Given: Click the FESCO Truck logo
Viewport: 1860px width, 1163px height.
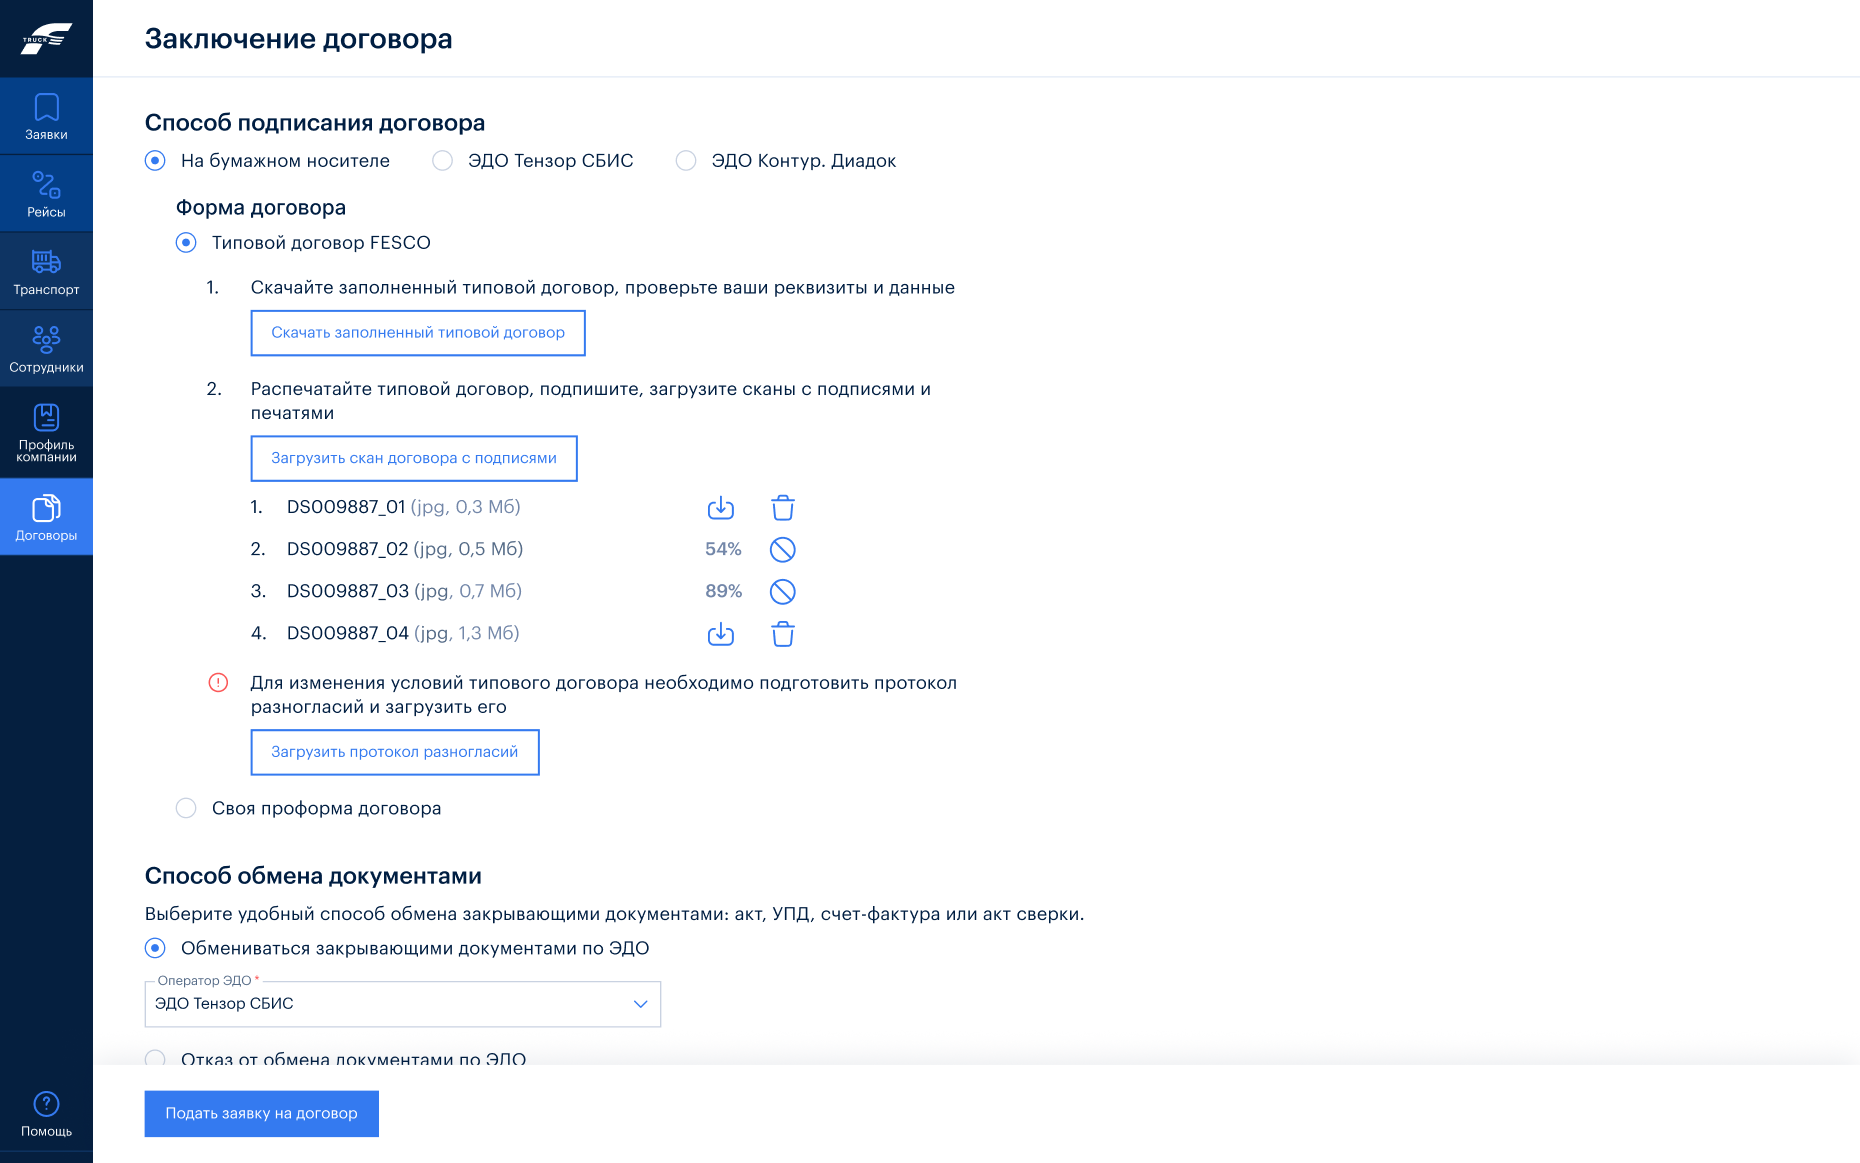Looking at the screenshot, I should click(x=46, y=39).
